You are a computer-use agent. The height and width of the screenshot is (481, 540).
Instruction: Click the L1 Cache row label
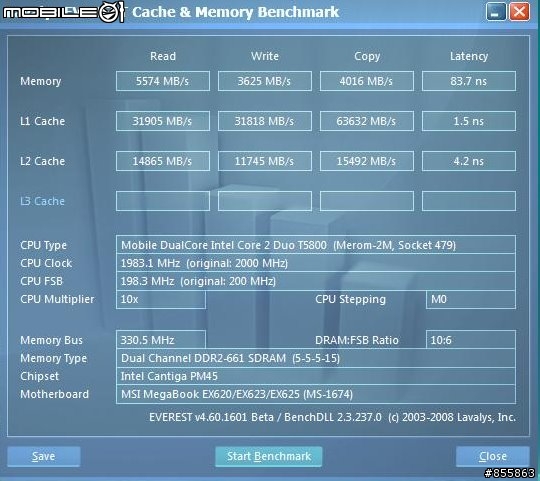click(42, 121)
